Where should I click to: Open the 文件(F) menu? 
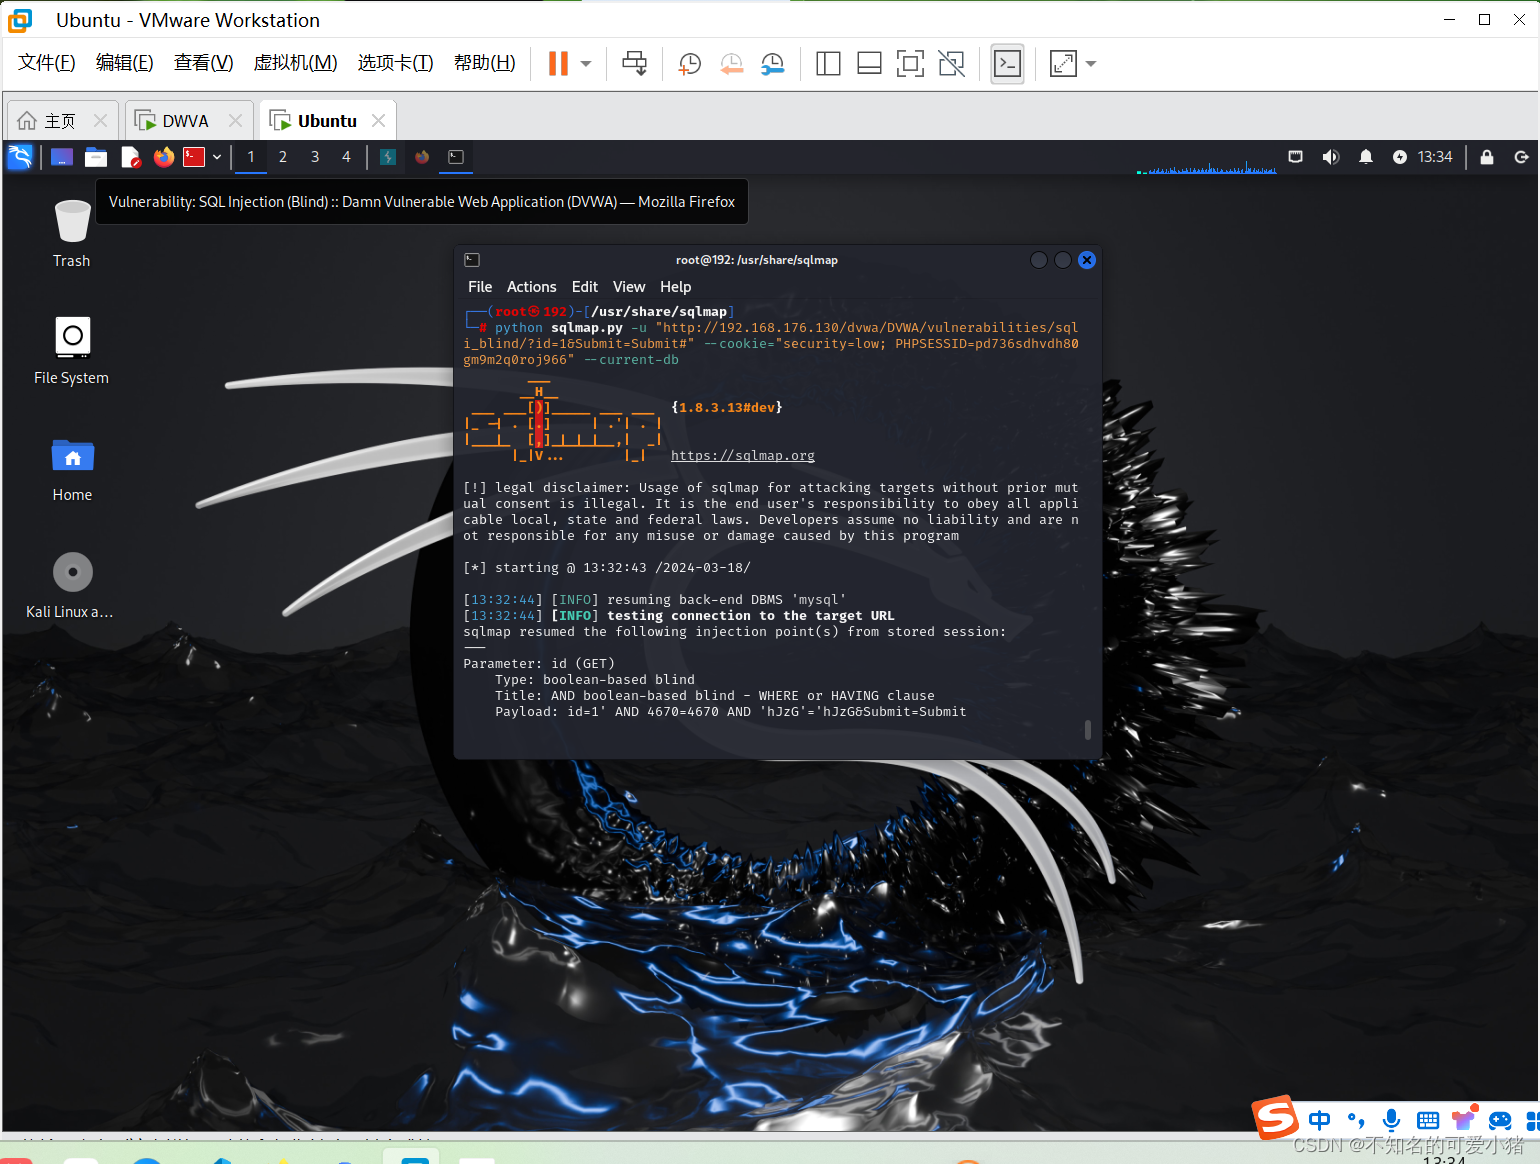46,63
